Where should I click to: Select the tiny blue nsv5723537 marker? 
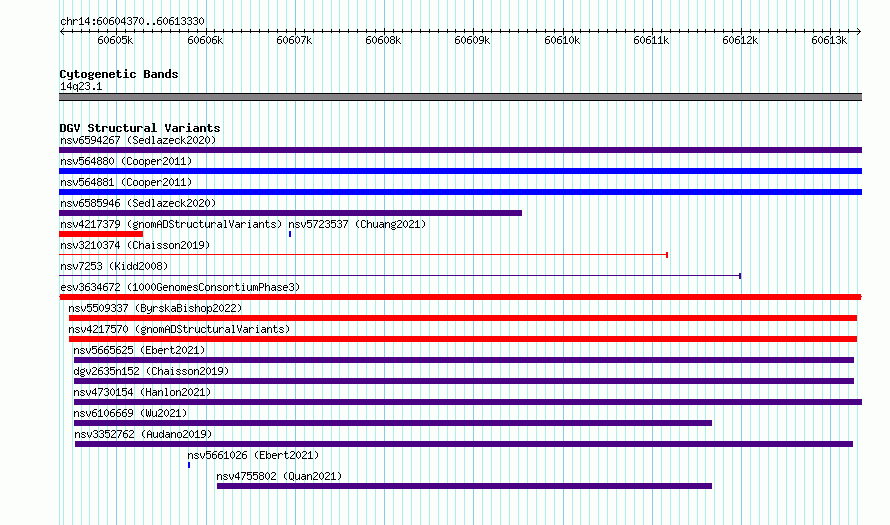coord(290,234)
